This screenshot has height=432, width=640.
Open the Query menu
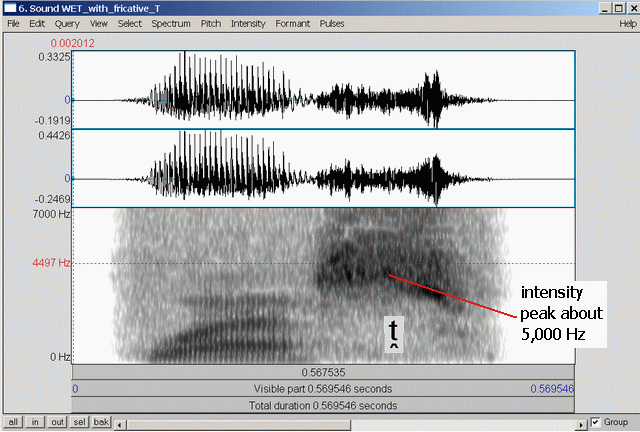point(67,23)
